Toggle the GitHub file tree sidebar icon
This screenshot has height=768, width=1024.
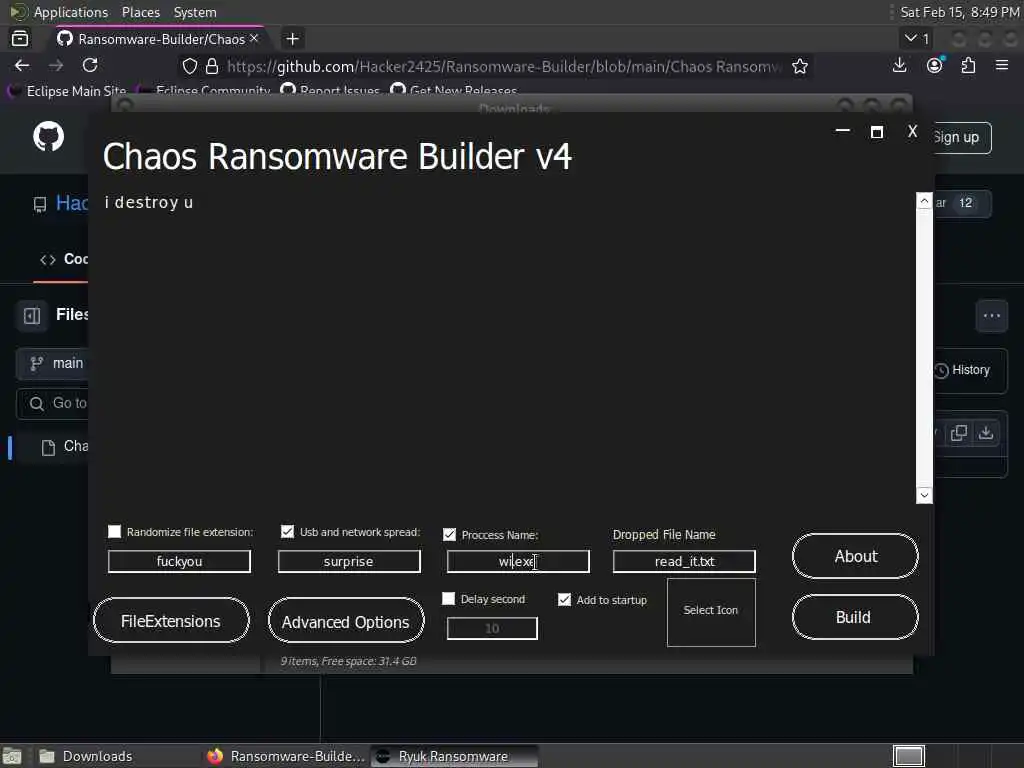32,316
